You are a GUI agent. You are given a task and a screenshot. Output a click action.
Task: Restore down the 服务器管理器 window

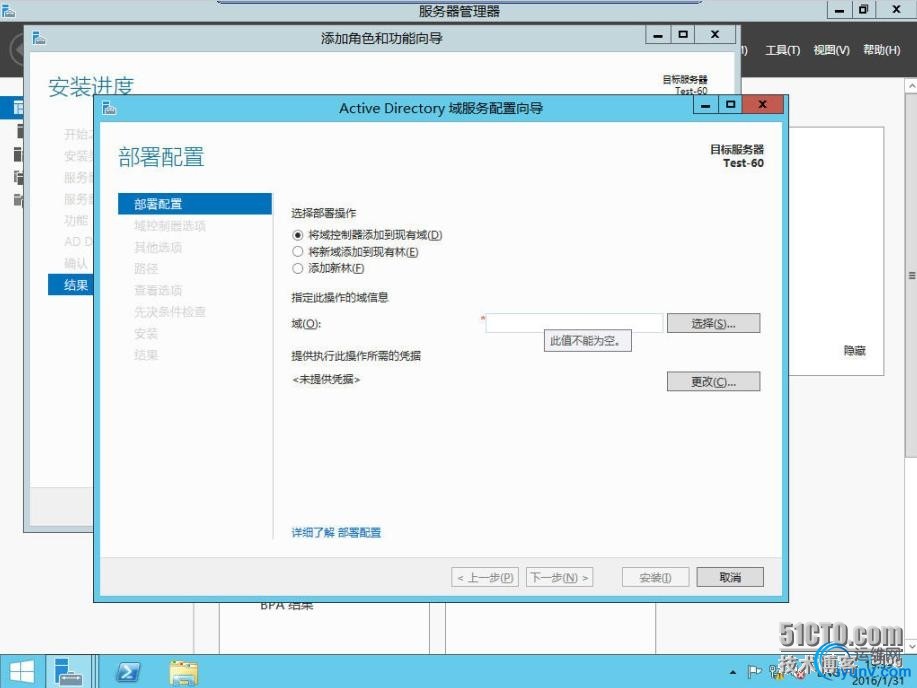click(864, 10)
